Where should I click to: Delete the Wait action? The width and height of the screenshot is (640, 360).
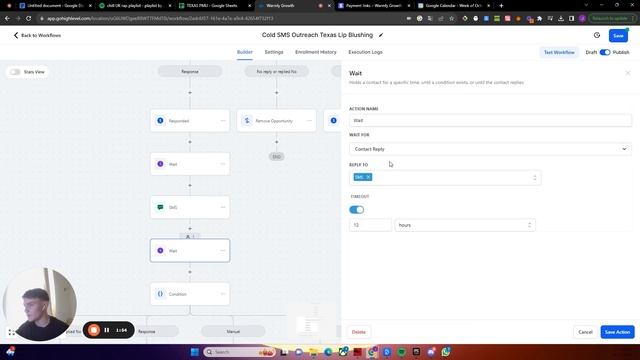tap(358, 332)
